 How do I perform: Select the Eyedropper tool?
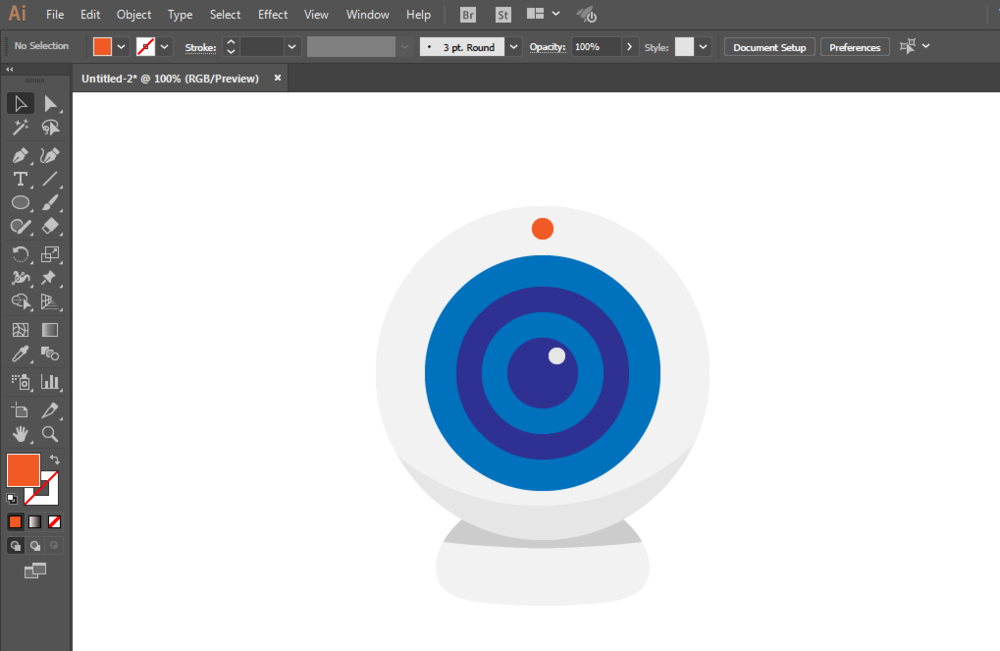pyautogui.click(x=20, y=354)
